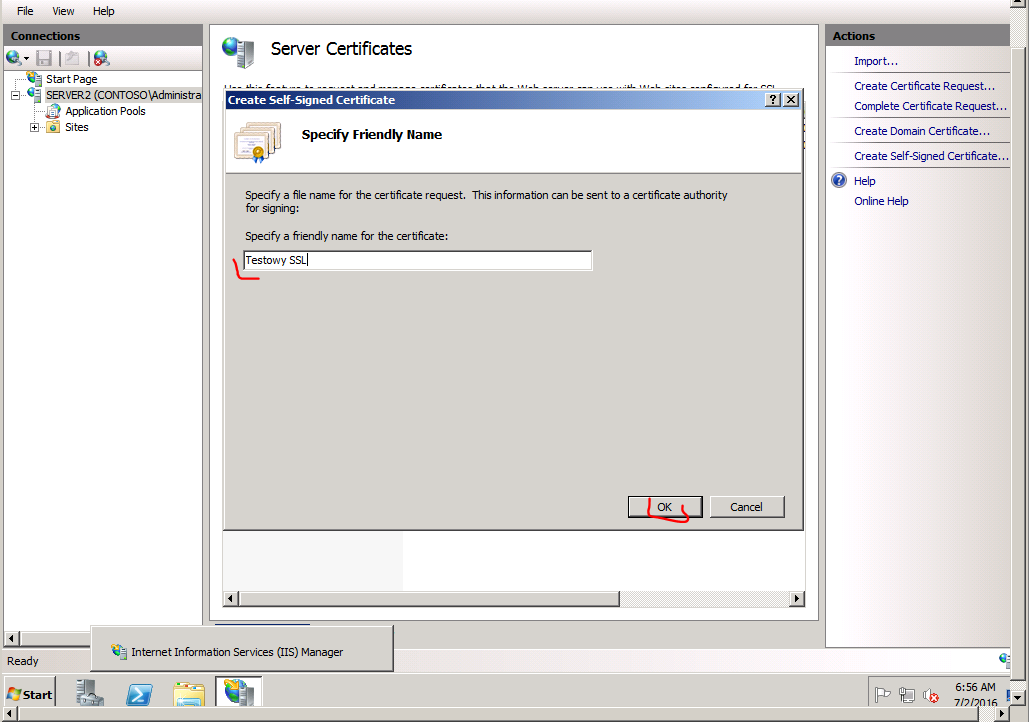Click the Up toolbar icon in Connections
This screenshot has height=722, width=1029.
(x=72, y=58)
